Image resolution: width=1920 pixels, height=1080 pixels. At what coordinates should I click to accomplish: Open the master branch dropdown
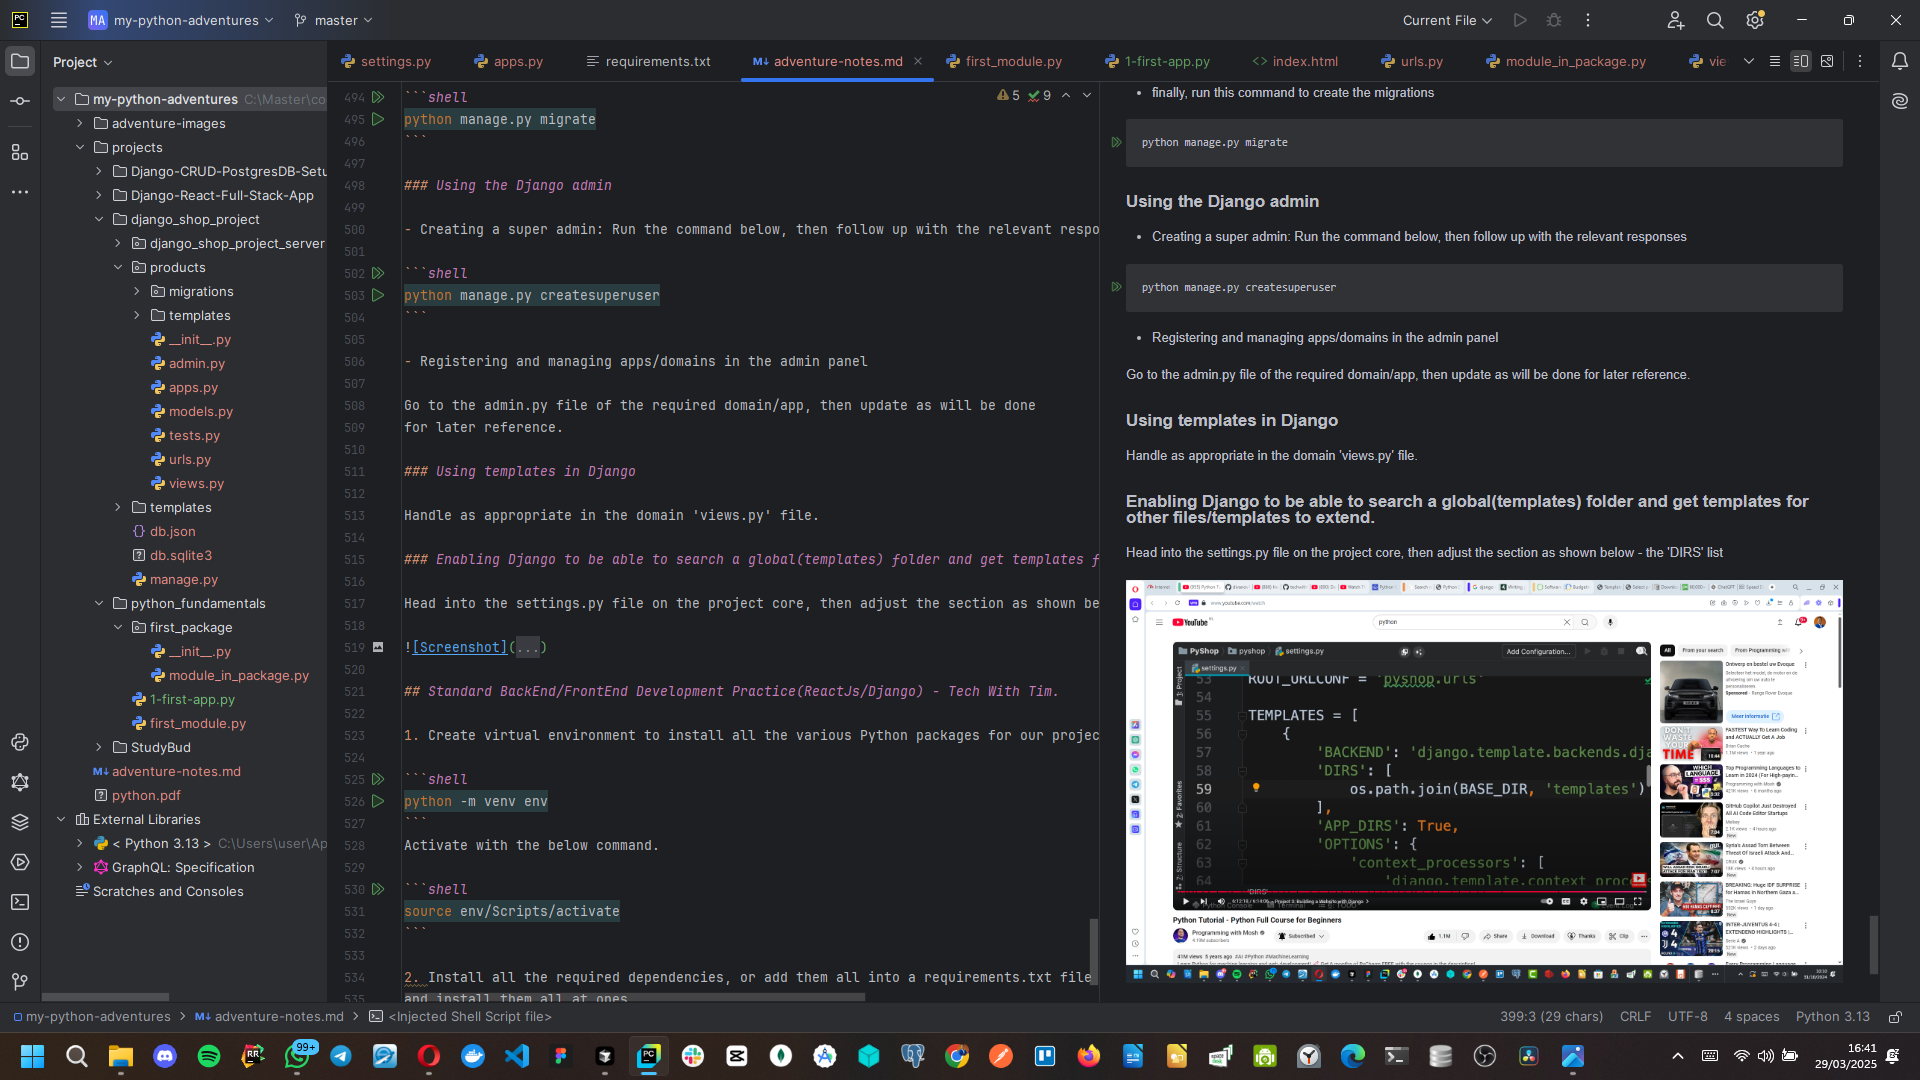[x=334, y=20]
